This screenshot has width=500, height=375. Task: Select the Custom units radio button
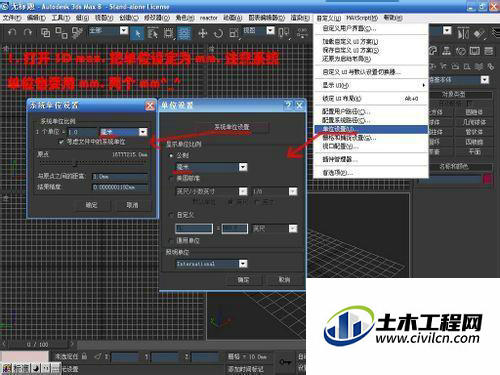coord(171,215)
